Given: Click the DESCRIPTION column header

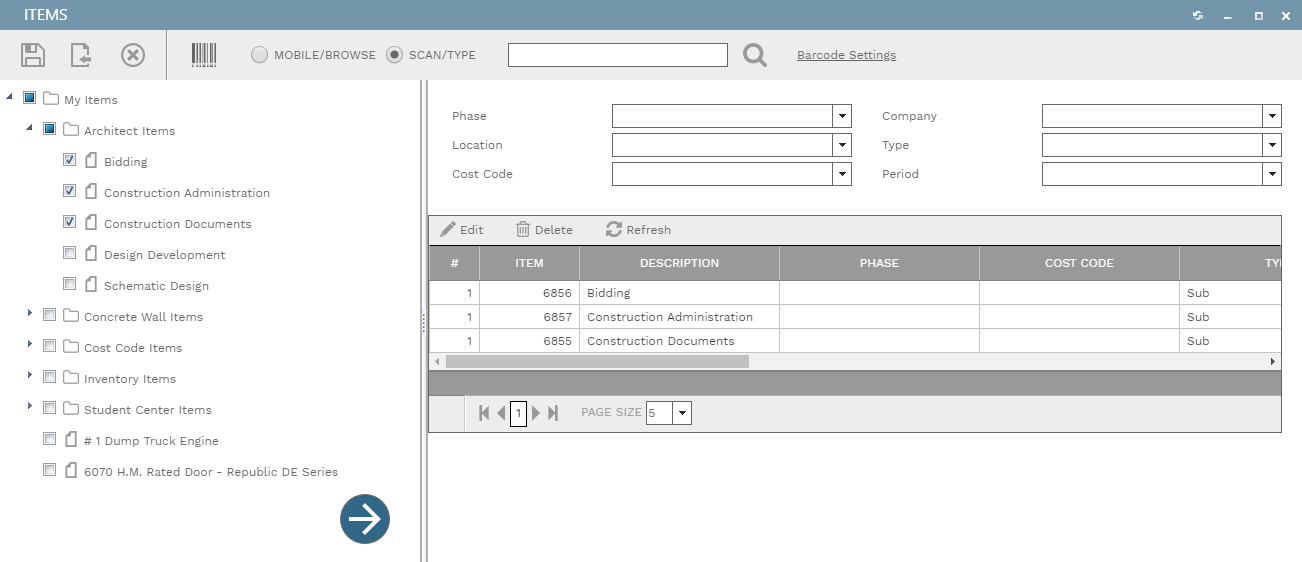Looking at the screenshot, I should coord(679,263).
